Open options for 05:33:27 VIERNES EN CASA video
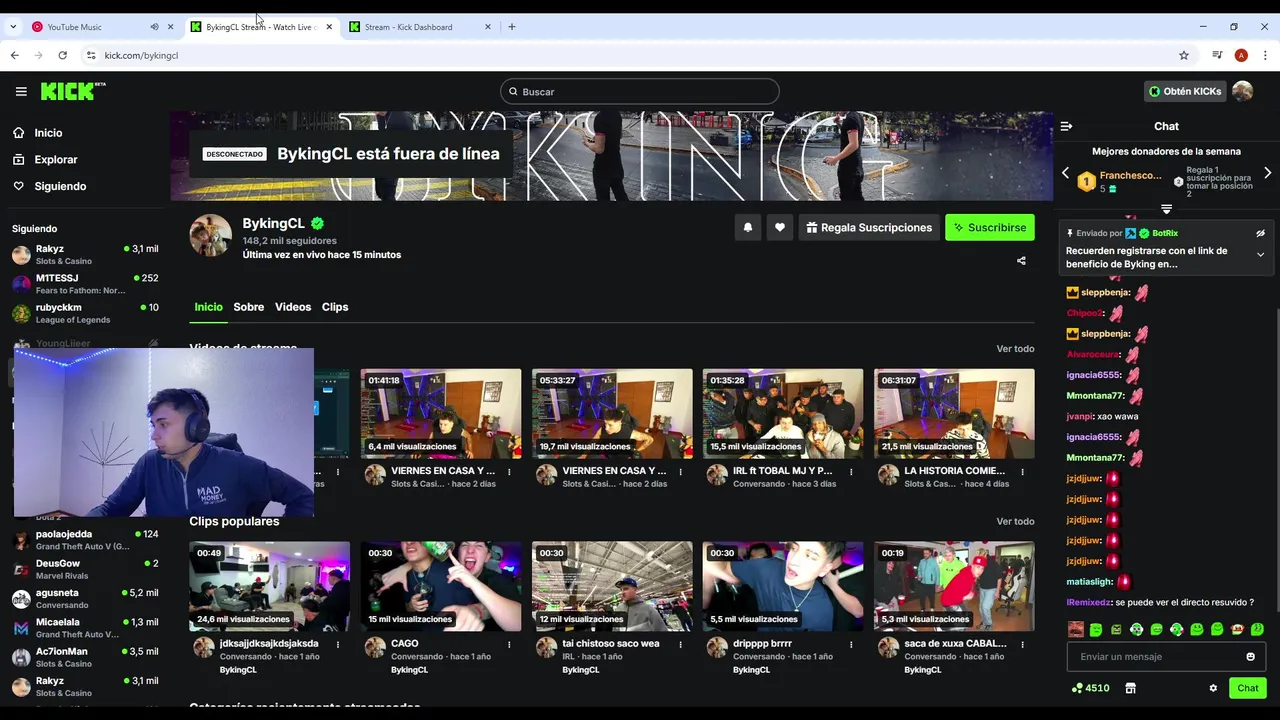Screen dimensions: 1280x720 point(680,471)
